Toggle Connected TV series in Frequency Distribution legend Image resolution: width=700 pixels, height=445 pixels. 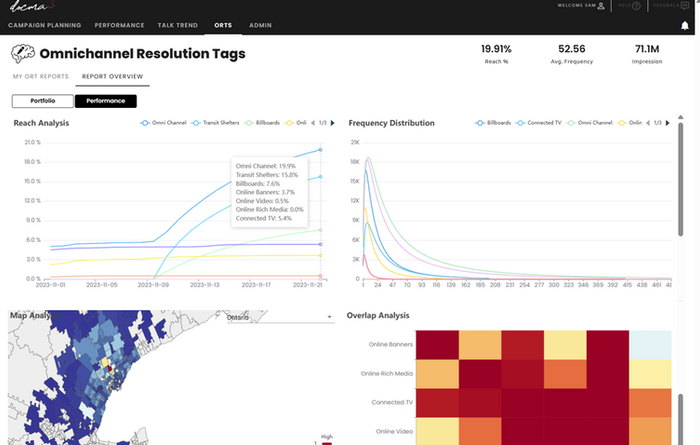[538, 123]
